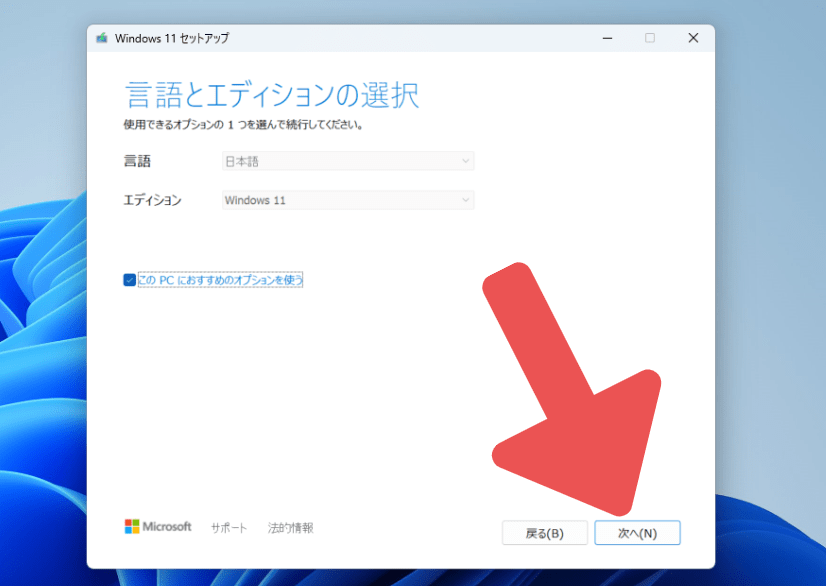
Task: Click the 言語とエディションの選択 heading
Action: (272, 95)
